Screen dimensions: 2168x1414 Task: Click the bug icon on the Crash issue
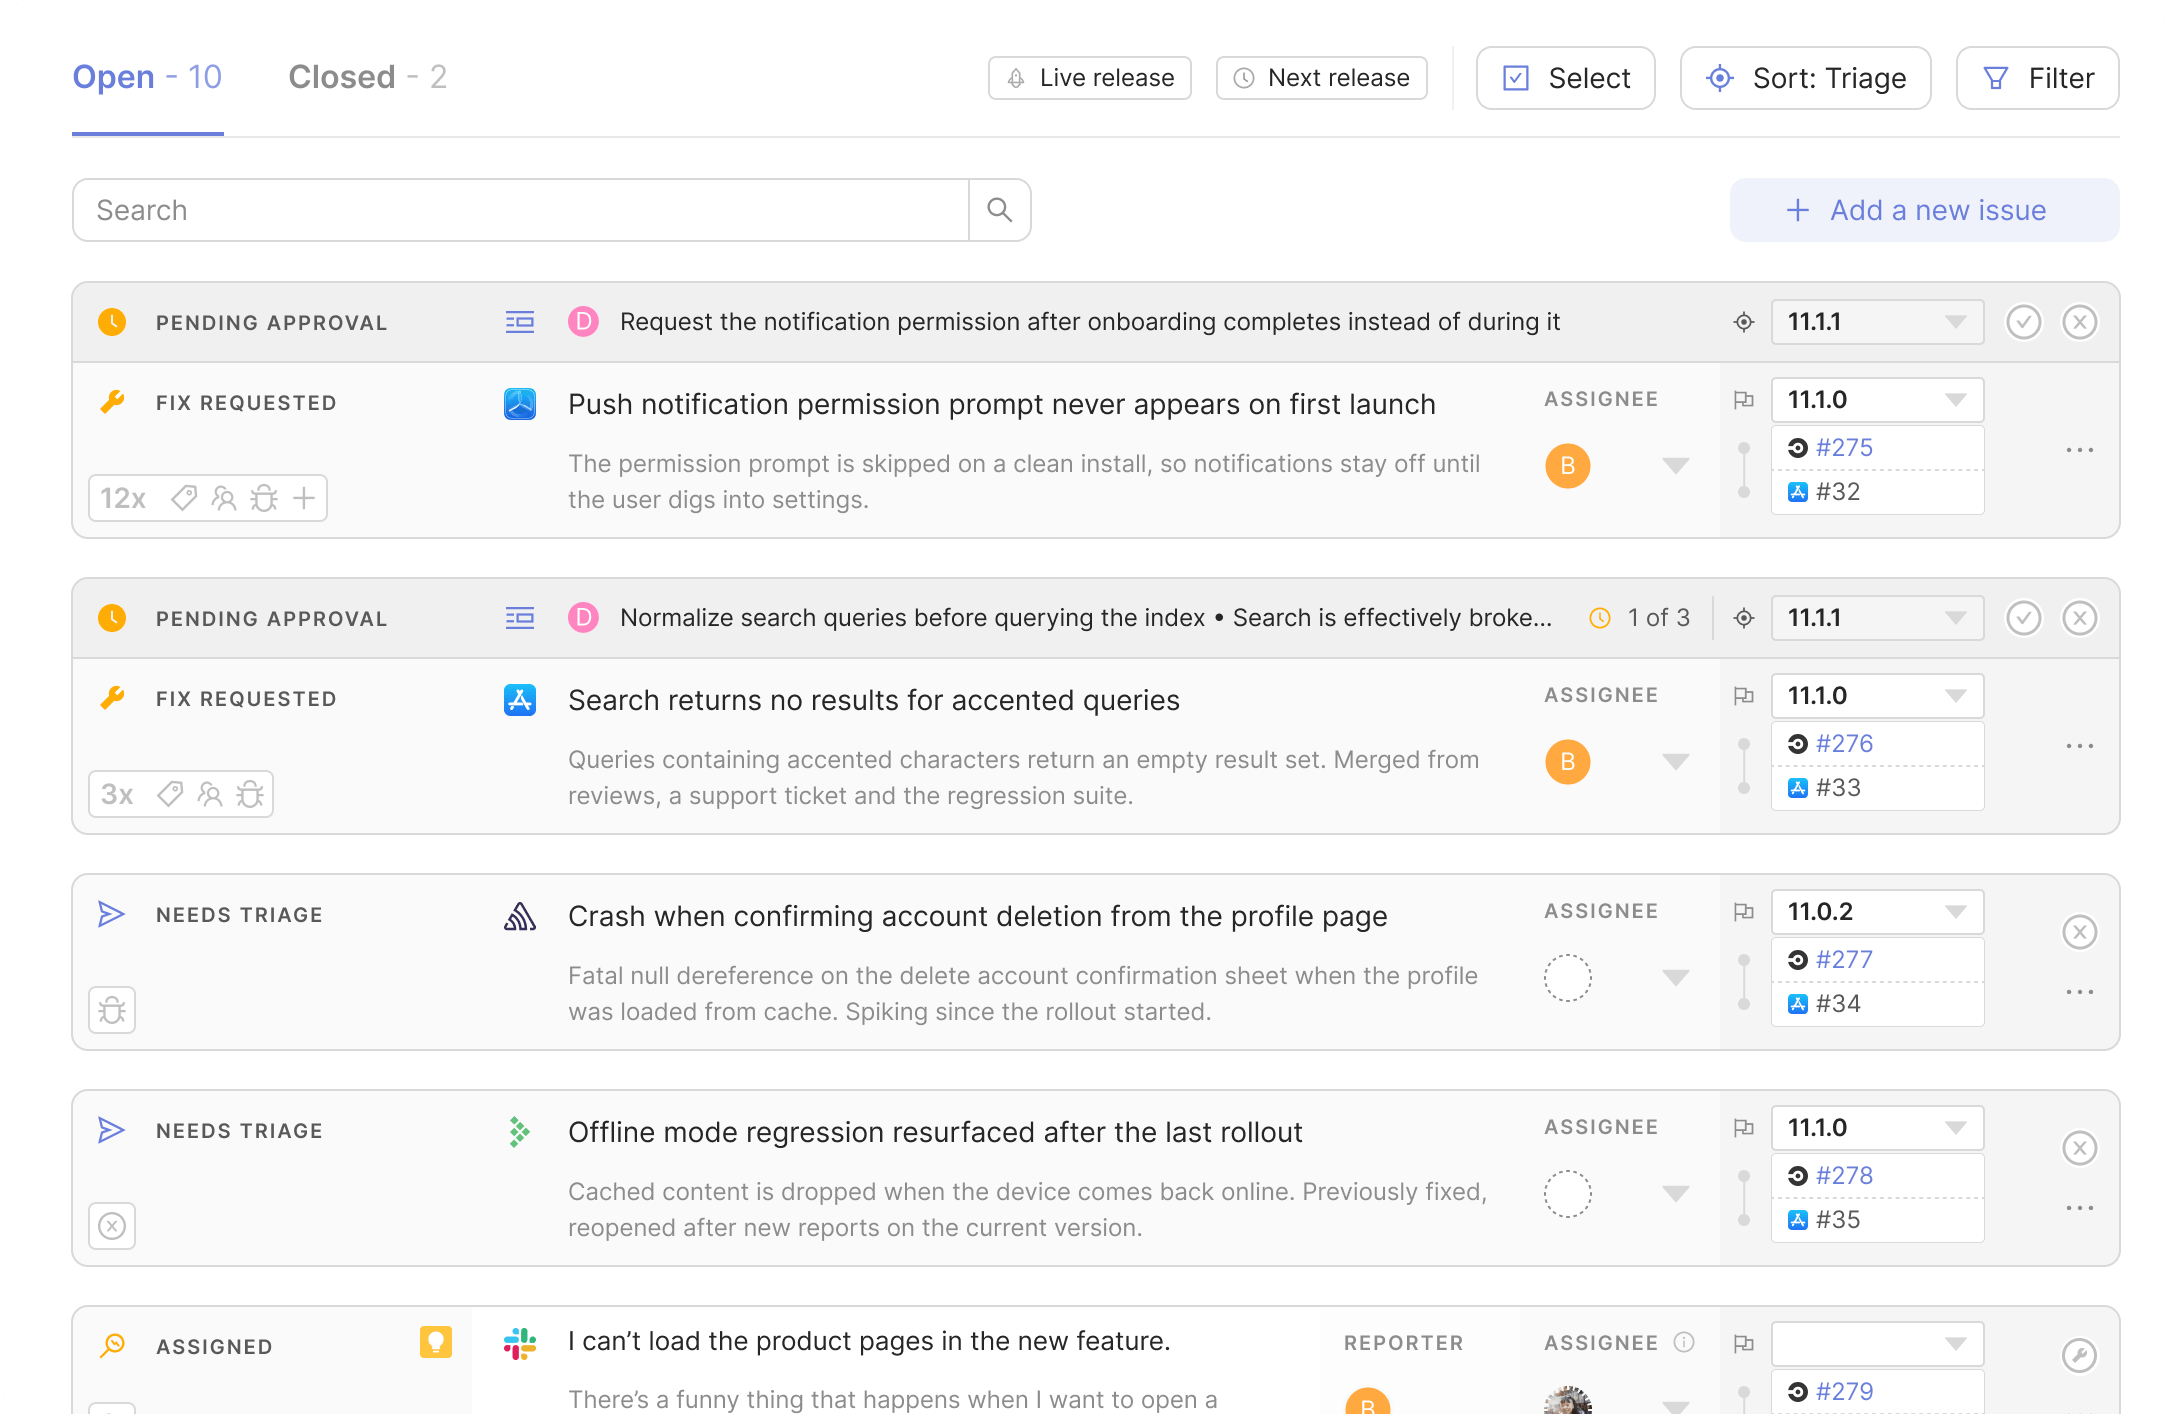coord(112,1010)
